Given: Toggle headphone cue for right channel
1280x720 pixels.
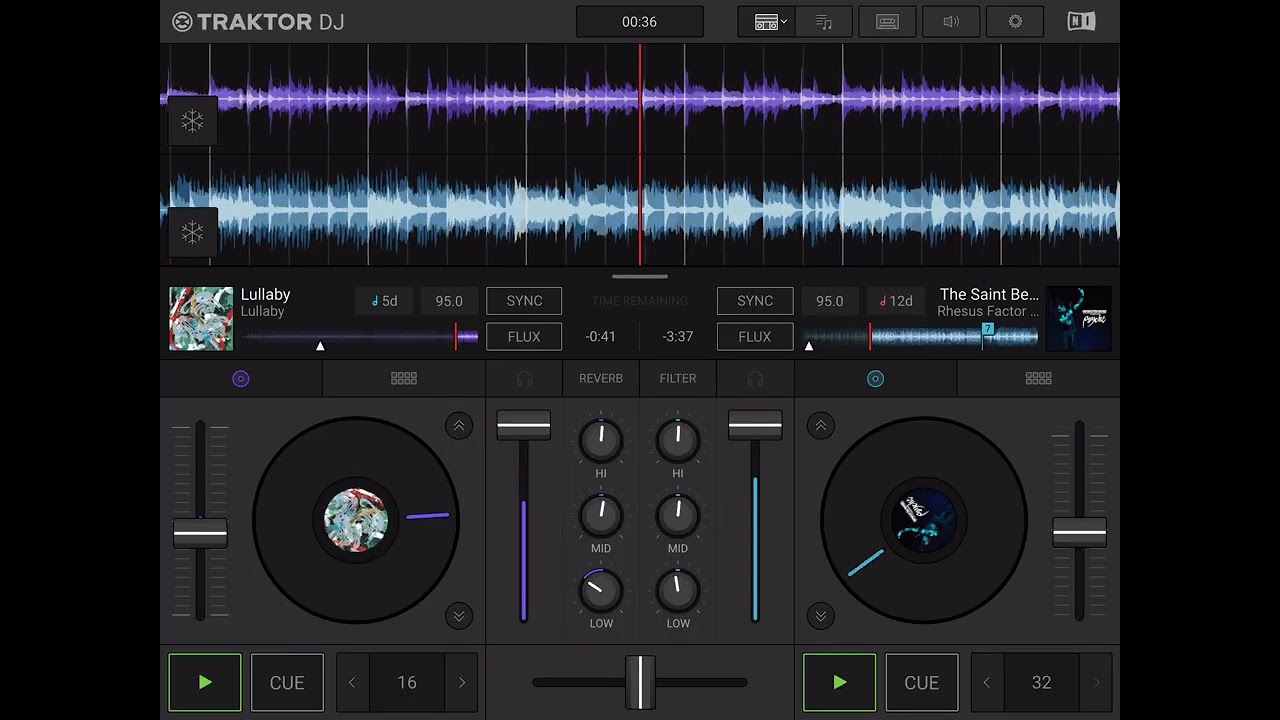Looking at the screenshot, I should (755, 379).
